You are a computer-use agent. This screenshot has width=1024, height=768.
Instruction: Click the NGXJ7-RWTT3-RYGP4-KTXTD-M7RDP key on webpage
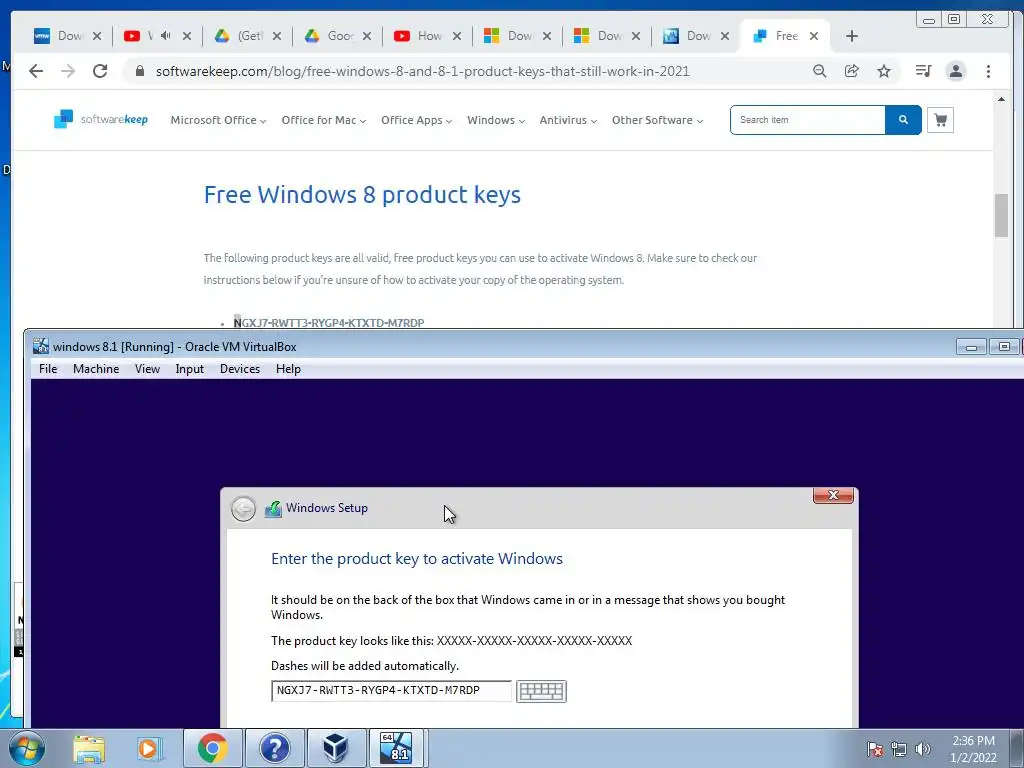pos(329,323)
